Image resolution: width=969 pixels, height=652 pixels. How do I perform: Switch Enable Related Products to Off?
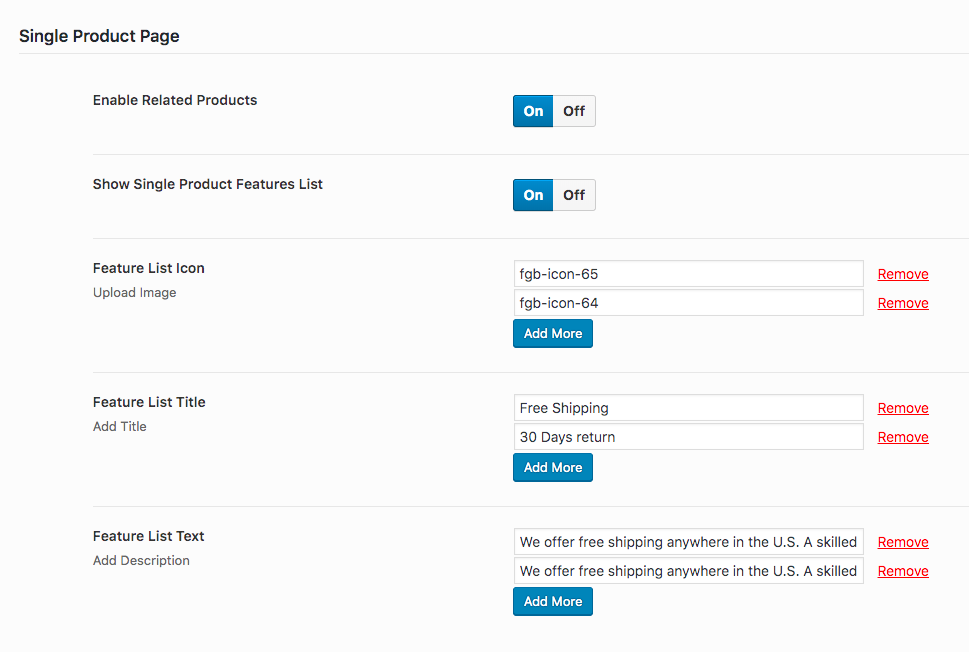click(574, 111)
